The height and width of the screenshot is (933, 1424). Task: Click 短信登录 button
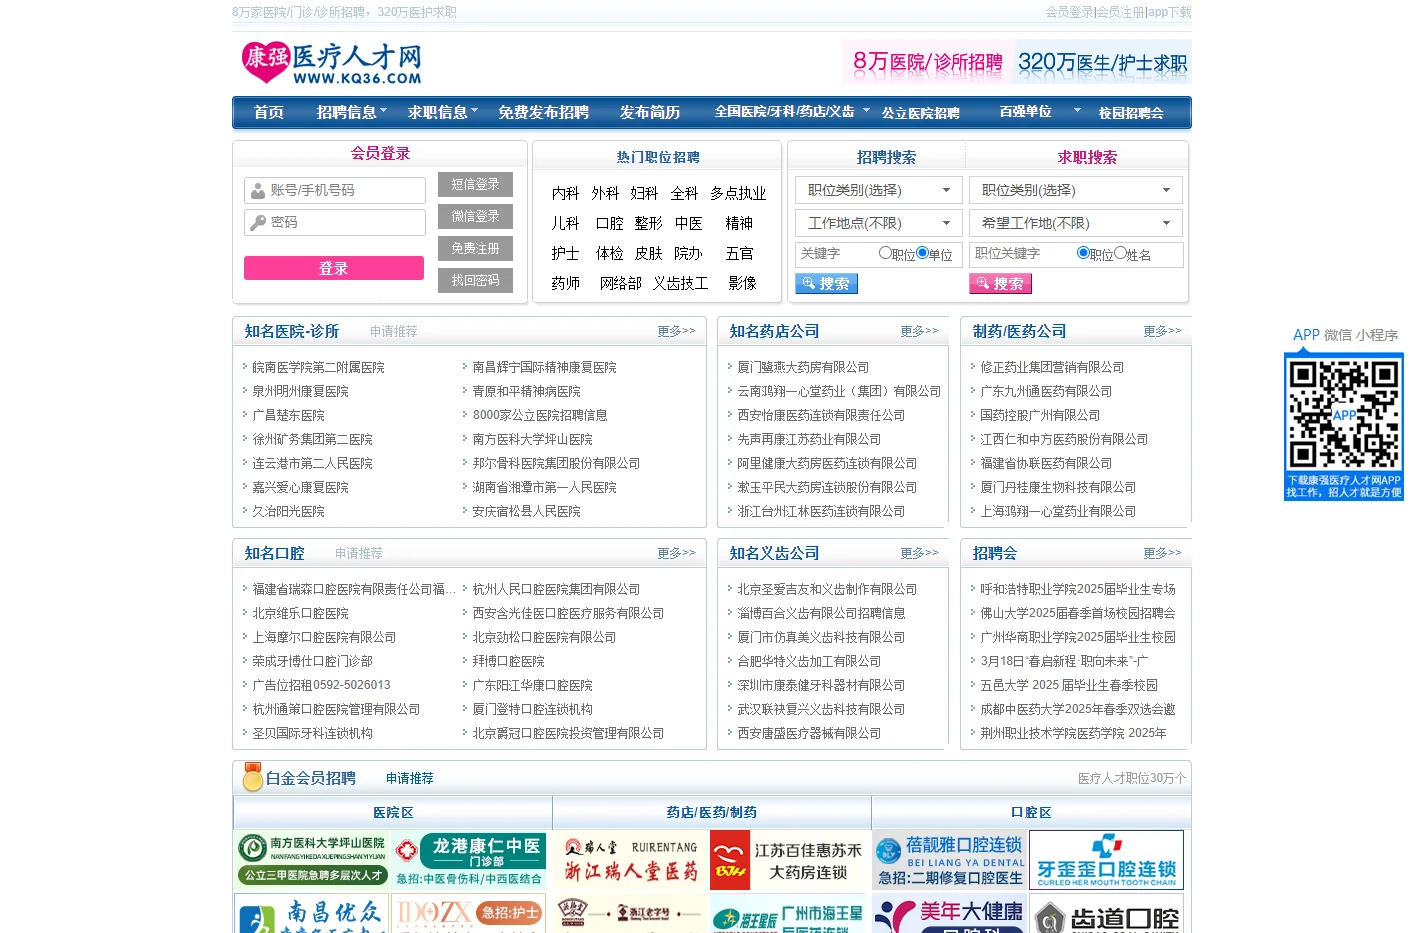(475, 185)
